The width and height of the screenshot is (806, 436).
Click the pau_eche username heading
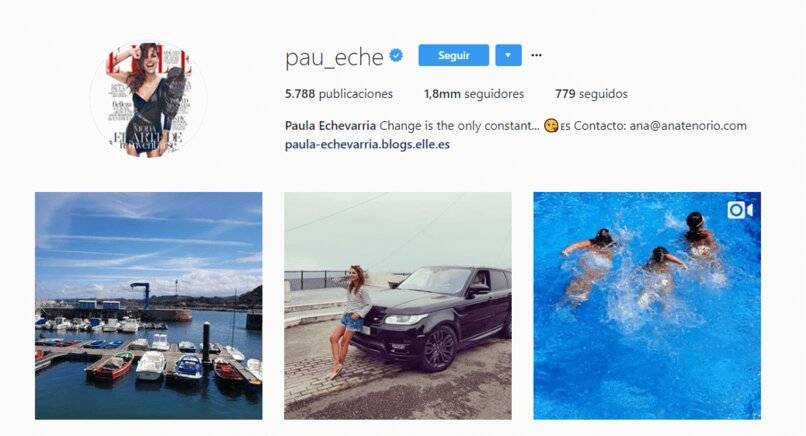[334, 57]
